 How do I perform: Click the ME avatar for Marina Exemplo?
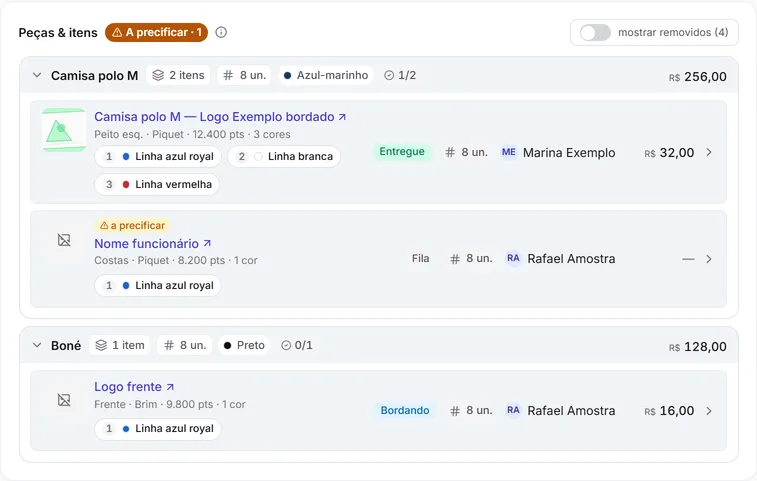point(508,152)
